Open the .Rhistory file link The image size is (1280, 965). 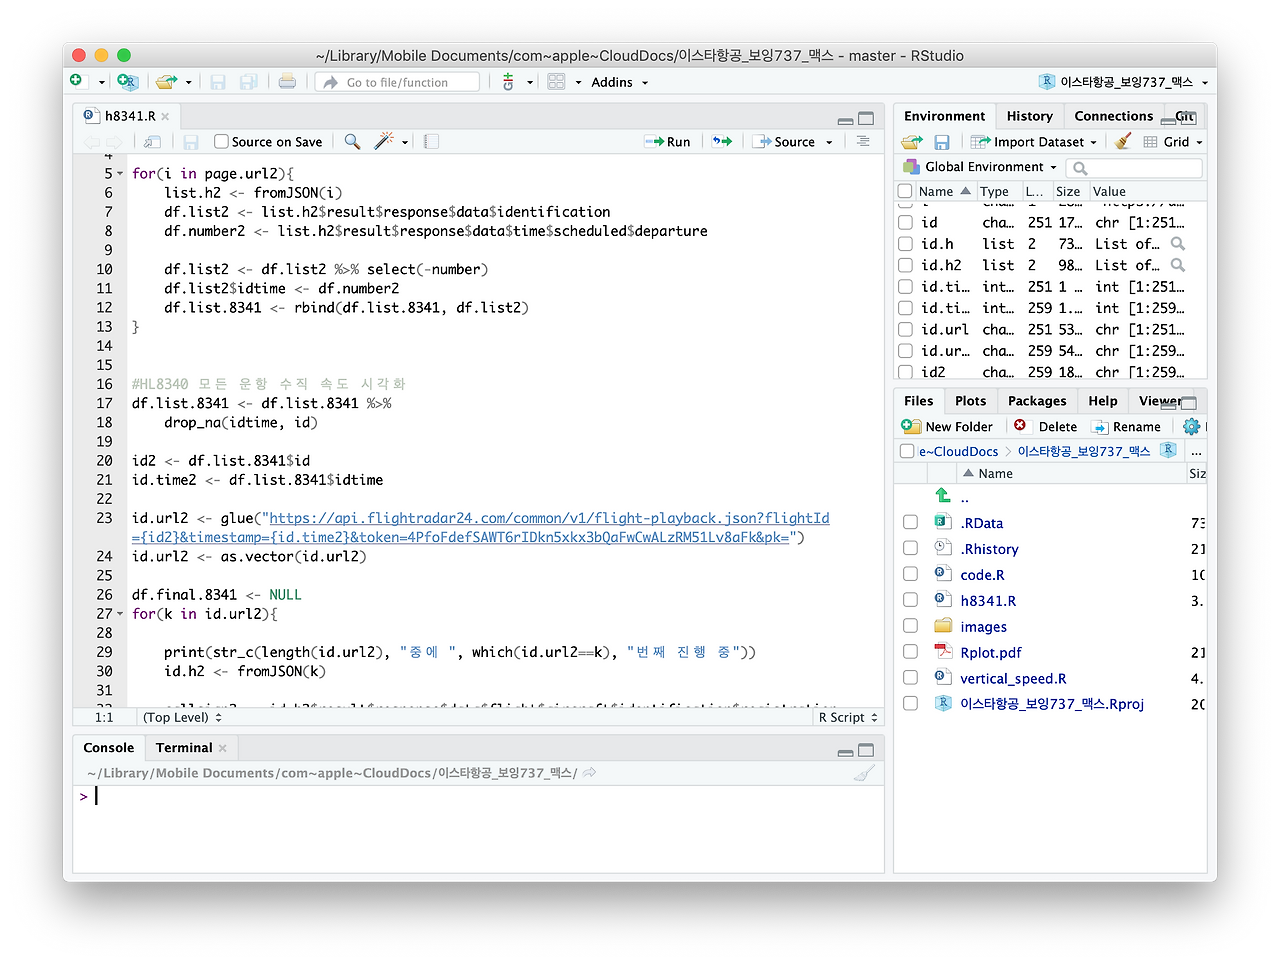pos(989,549)
